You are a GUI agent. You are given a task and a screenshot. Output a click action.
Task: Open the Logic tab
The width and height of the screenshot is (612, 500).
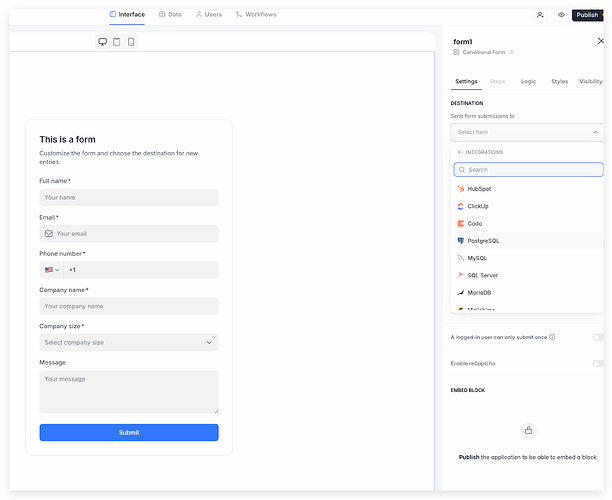click(x=528, y=81)
